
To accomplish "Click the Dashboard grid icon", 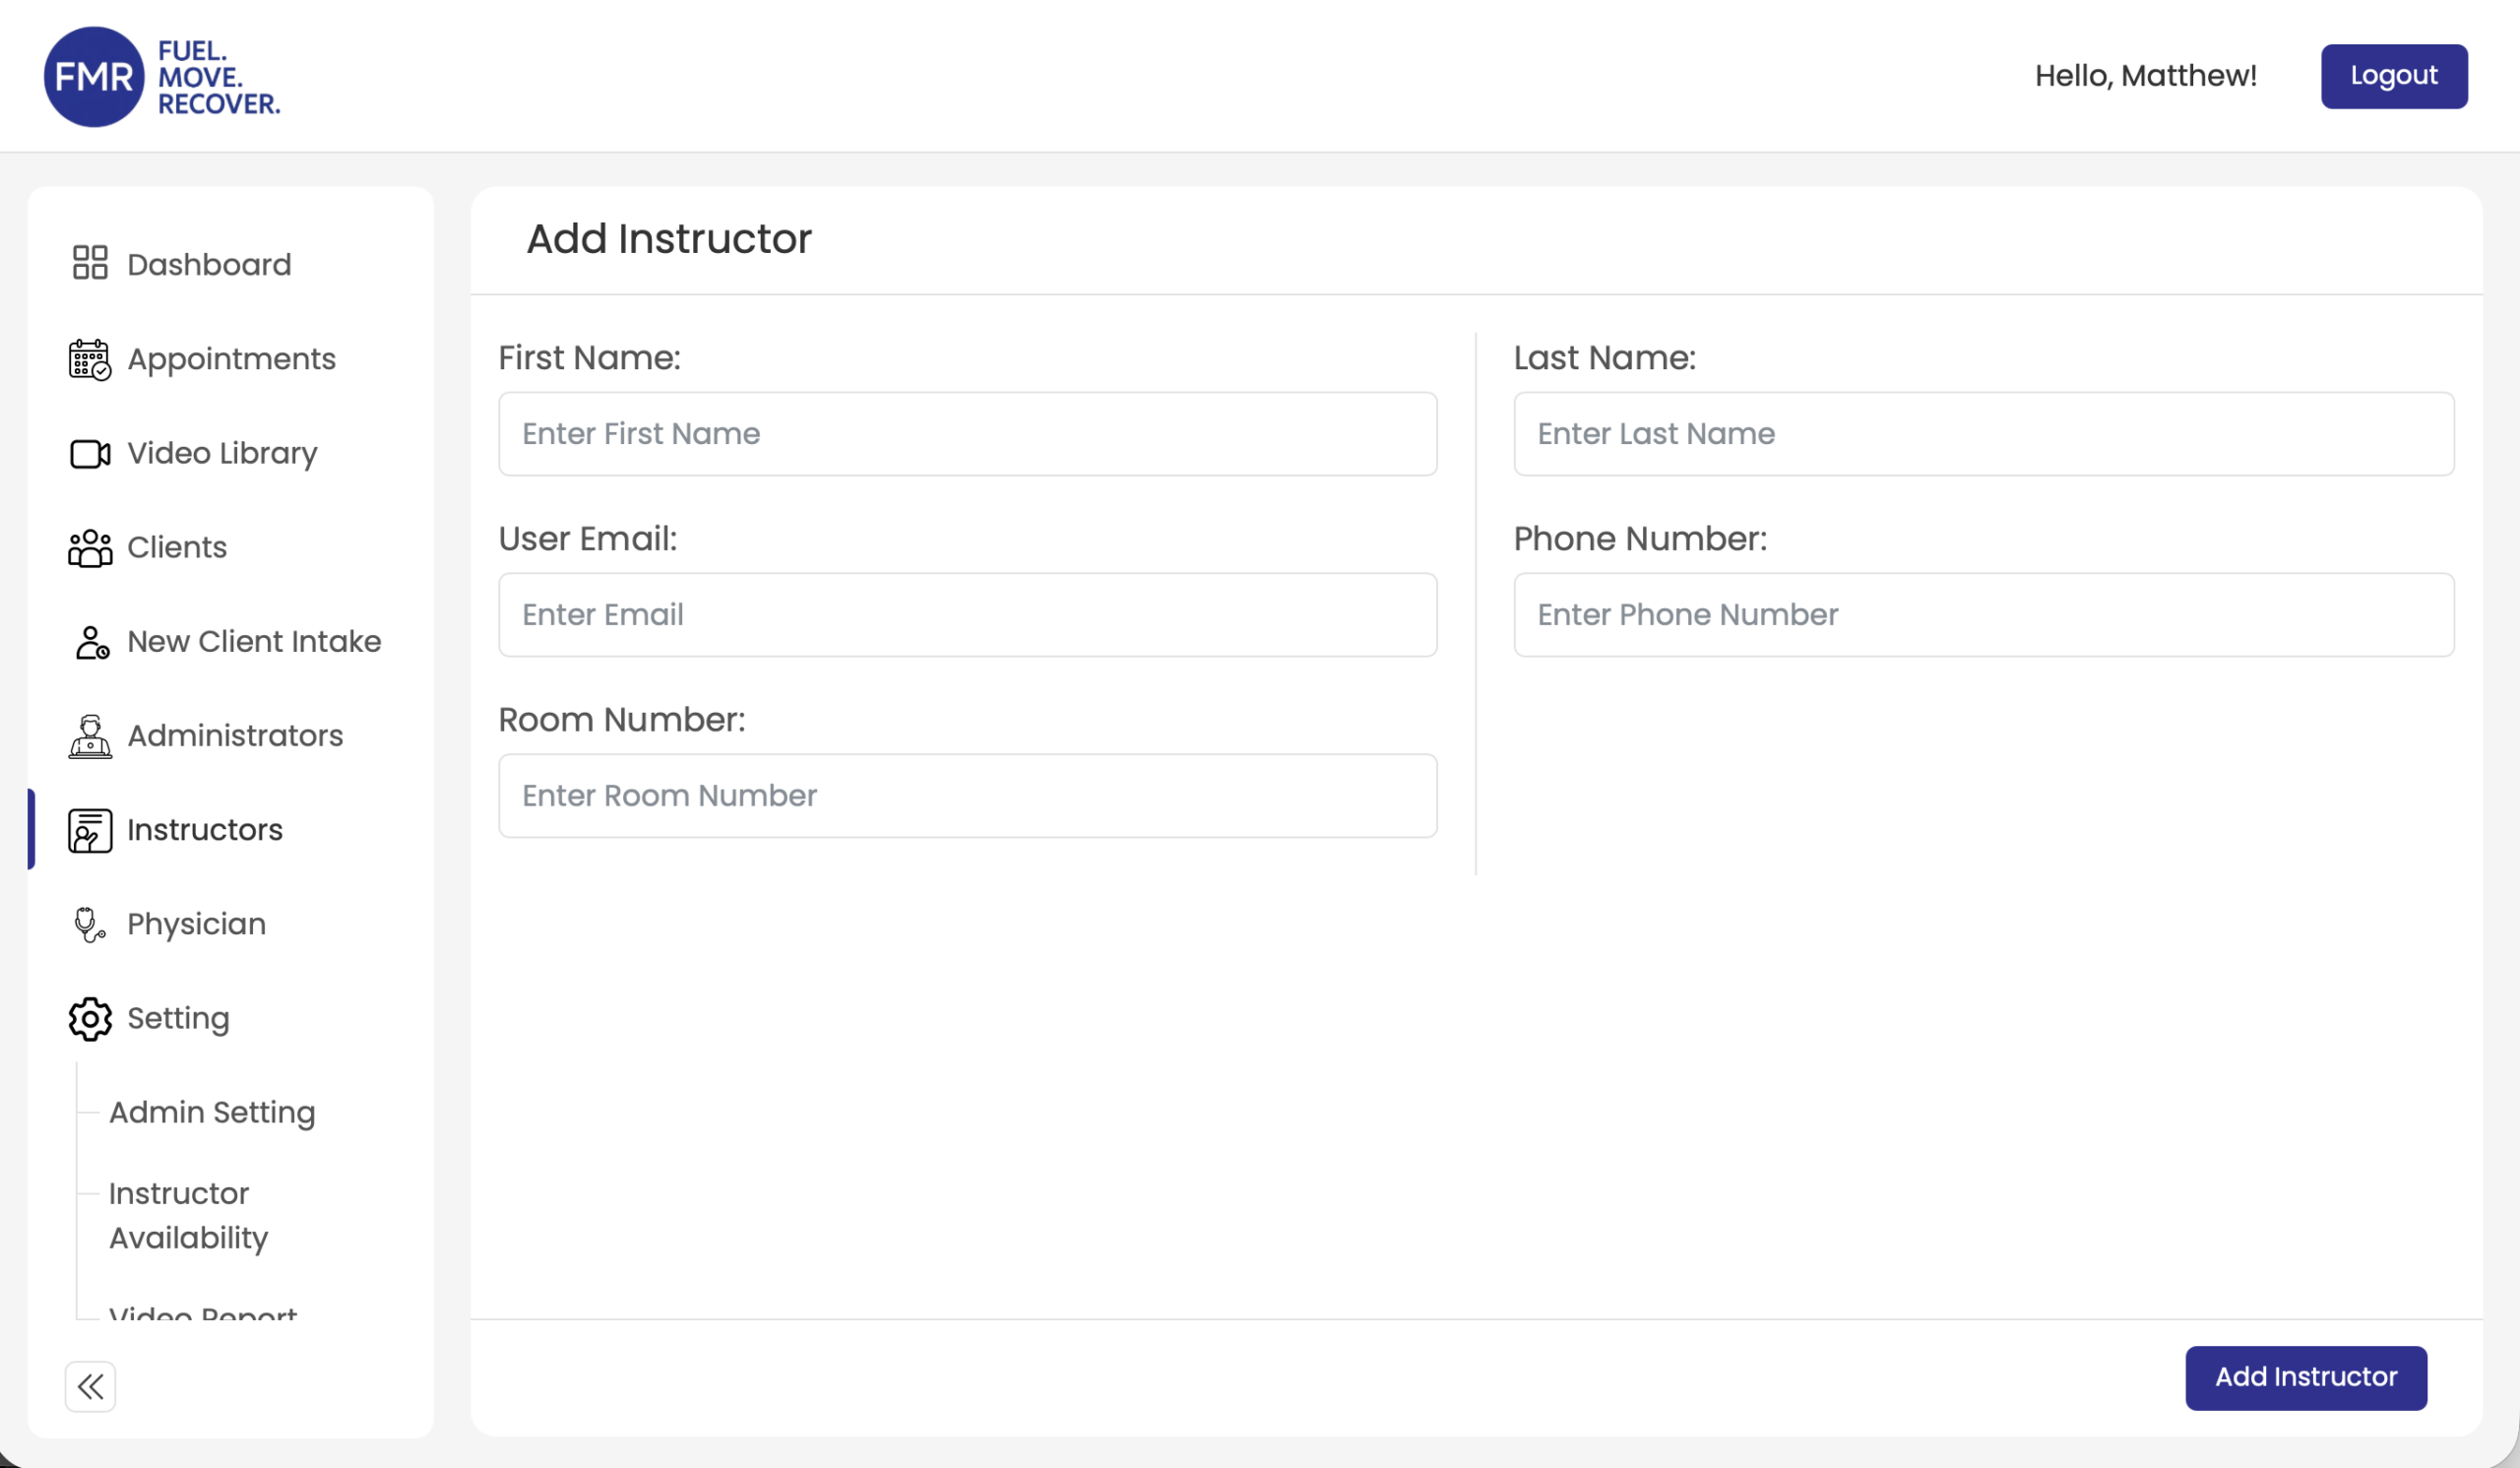I will (90, 263).
